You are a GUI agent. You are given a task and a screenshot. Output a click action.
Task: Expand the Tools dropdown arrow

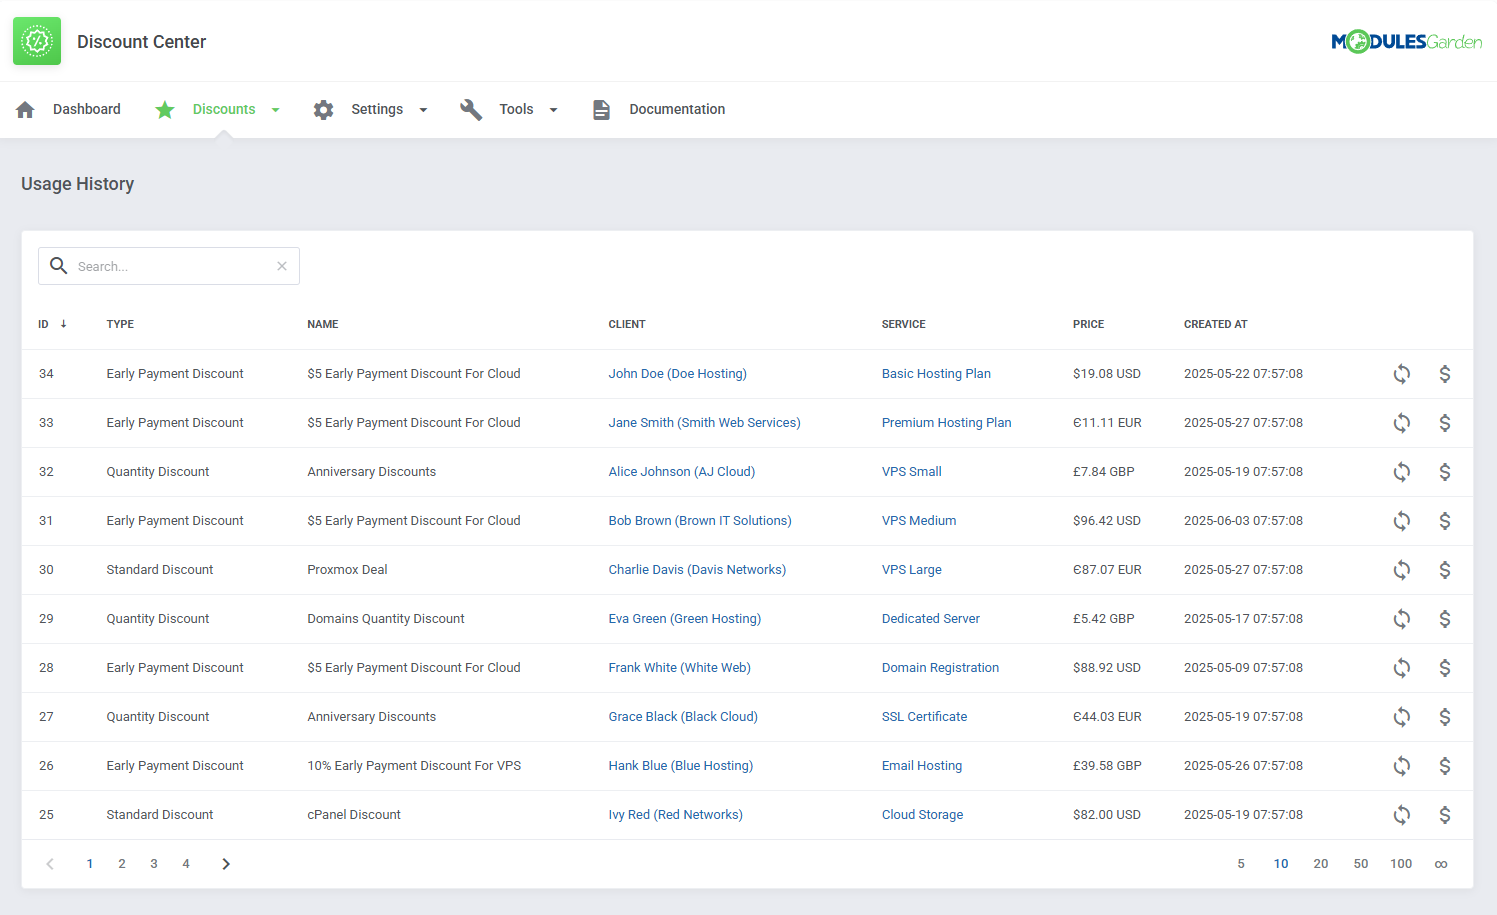(553, 110)
